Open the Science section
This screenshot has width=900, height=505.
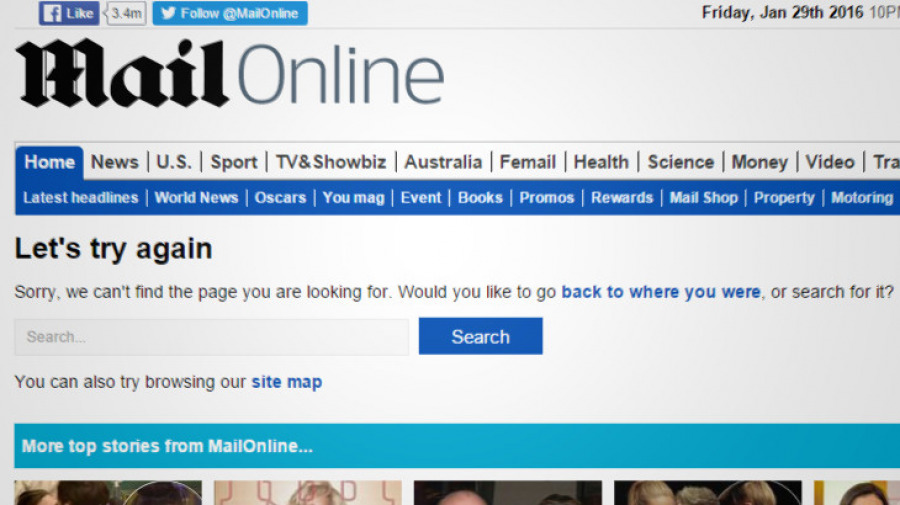point(681,162)
